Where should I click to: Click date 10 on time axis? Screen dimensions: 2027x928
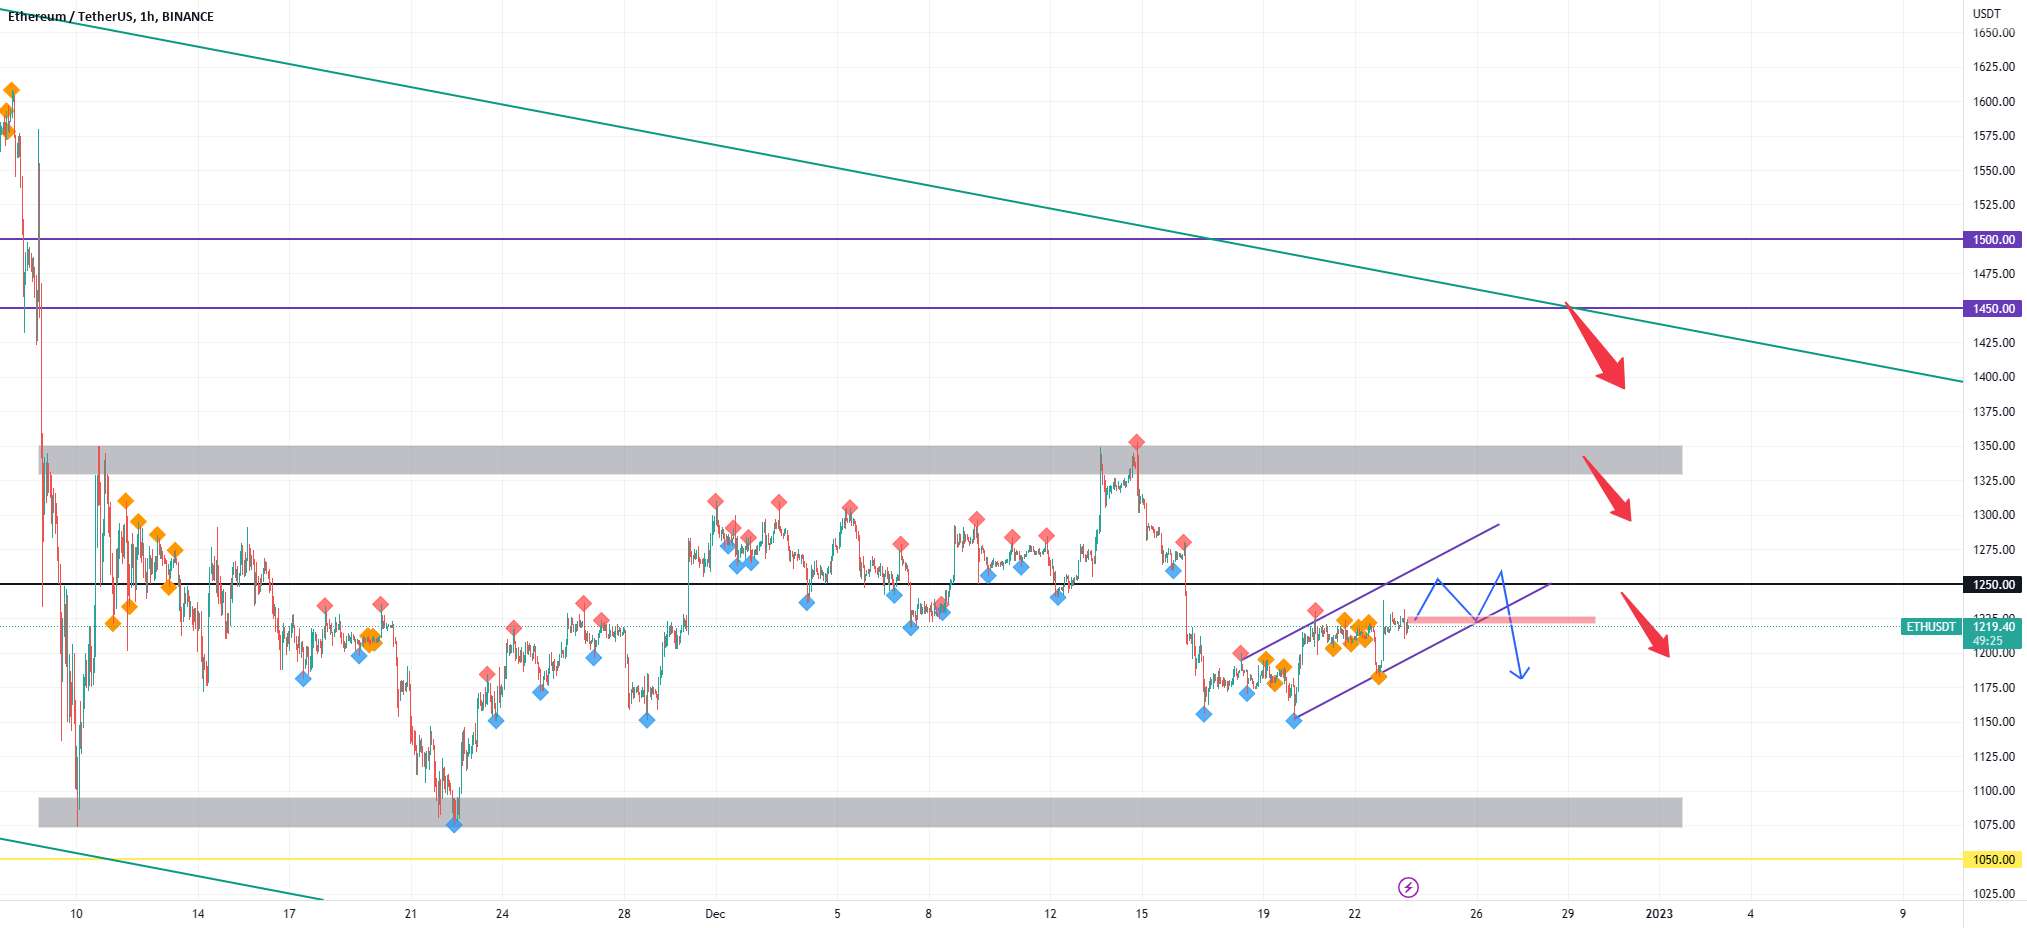point(76,914)
